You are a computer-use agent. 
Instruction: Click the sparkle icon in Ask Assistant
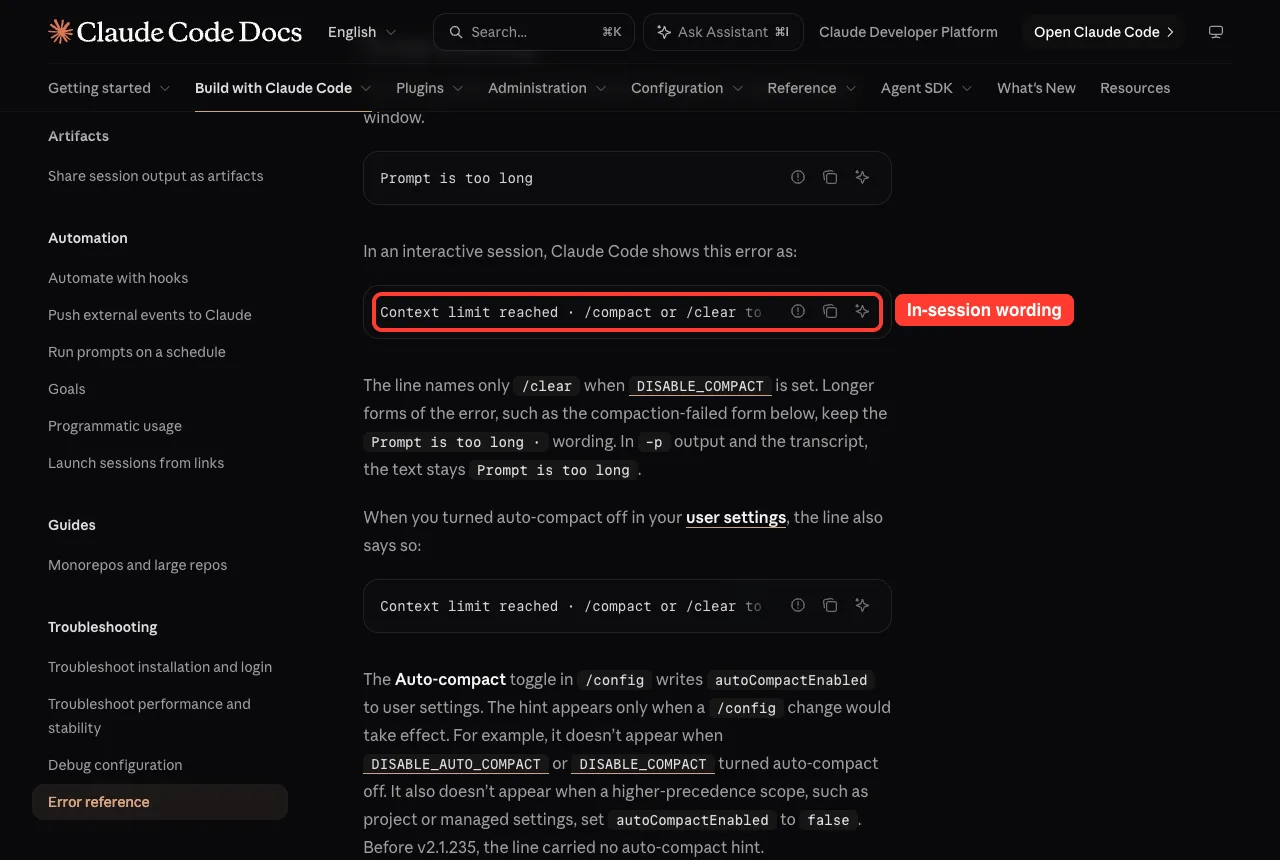pos(664,32)
